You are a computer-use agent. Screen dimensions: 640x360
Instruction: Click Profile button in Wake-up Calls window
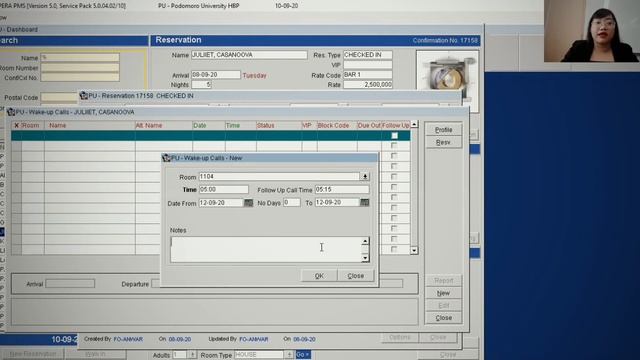(x=443, y=130)
